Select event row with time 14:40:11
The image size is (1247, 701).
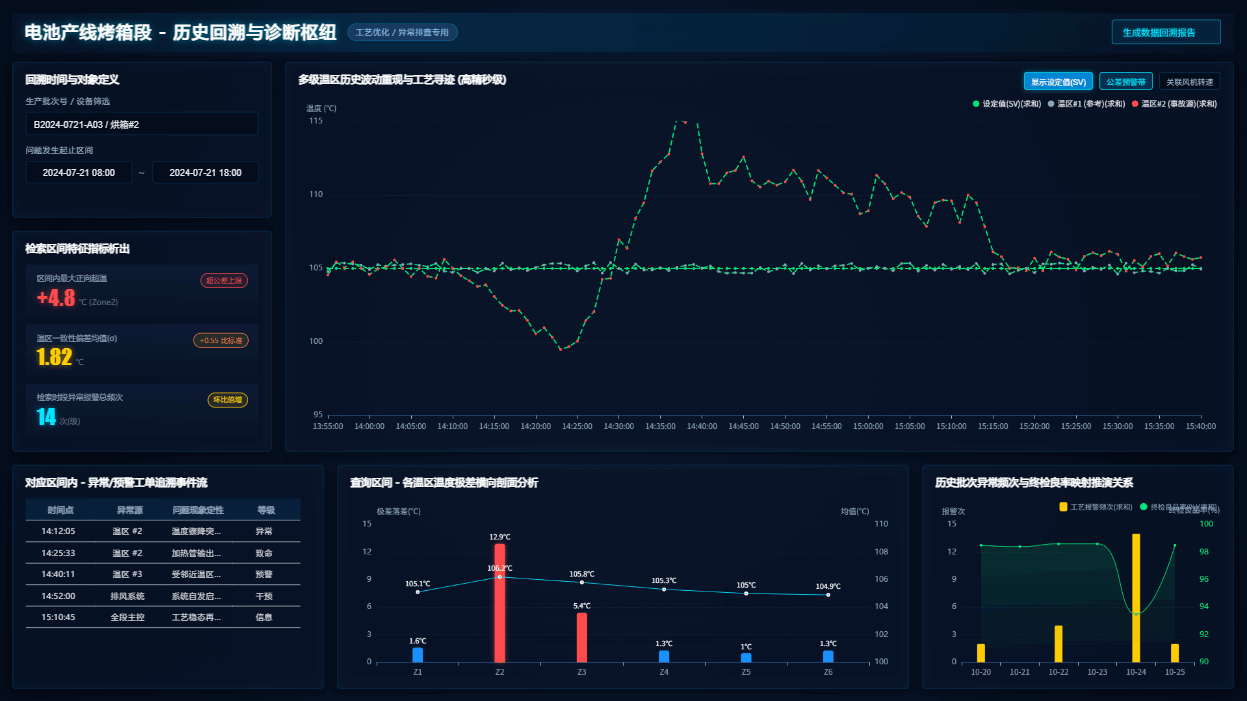(163, 574)
